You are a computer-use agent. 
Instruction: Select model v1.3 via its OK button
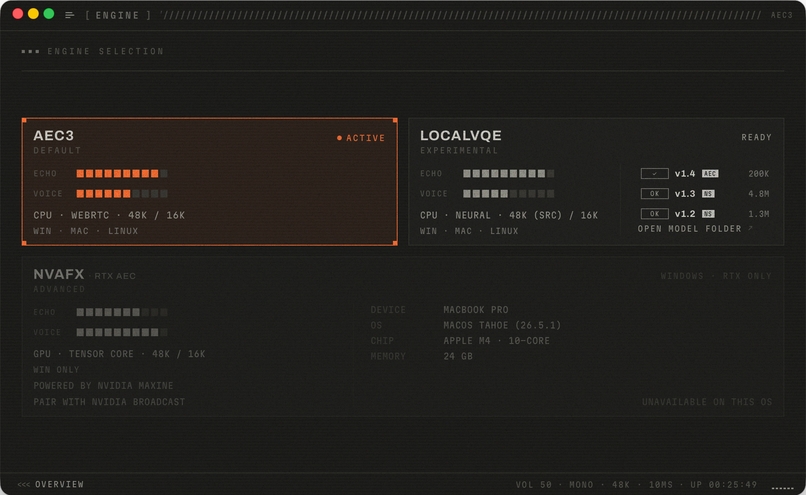pyautogui.click(x=654, y=194)
